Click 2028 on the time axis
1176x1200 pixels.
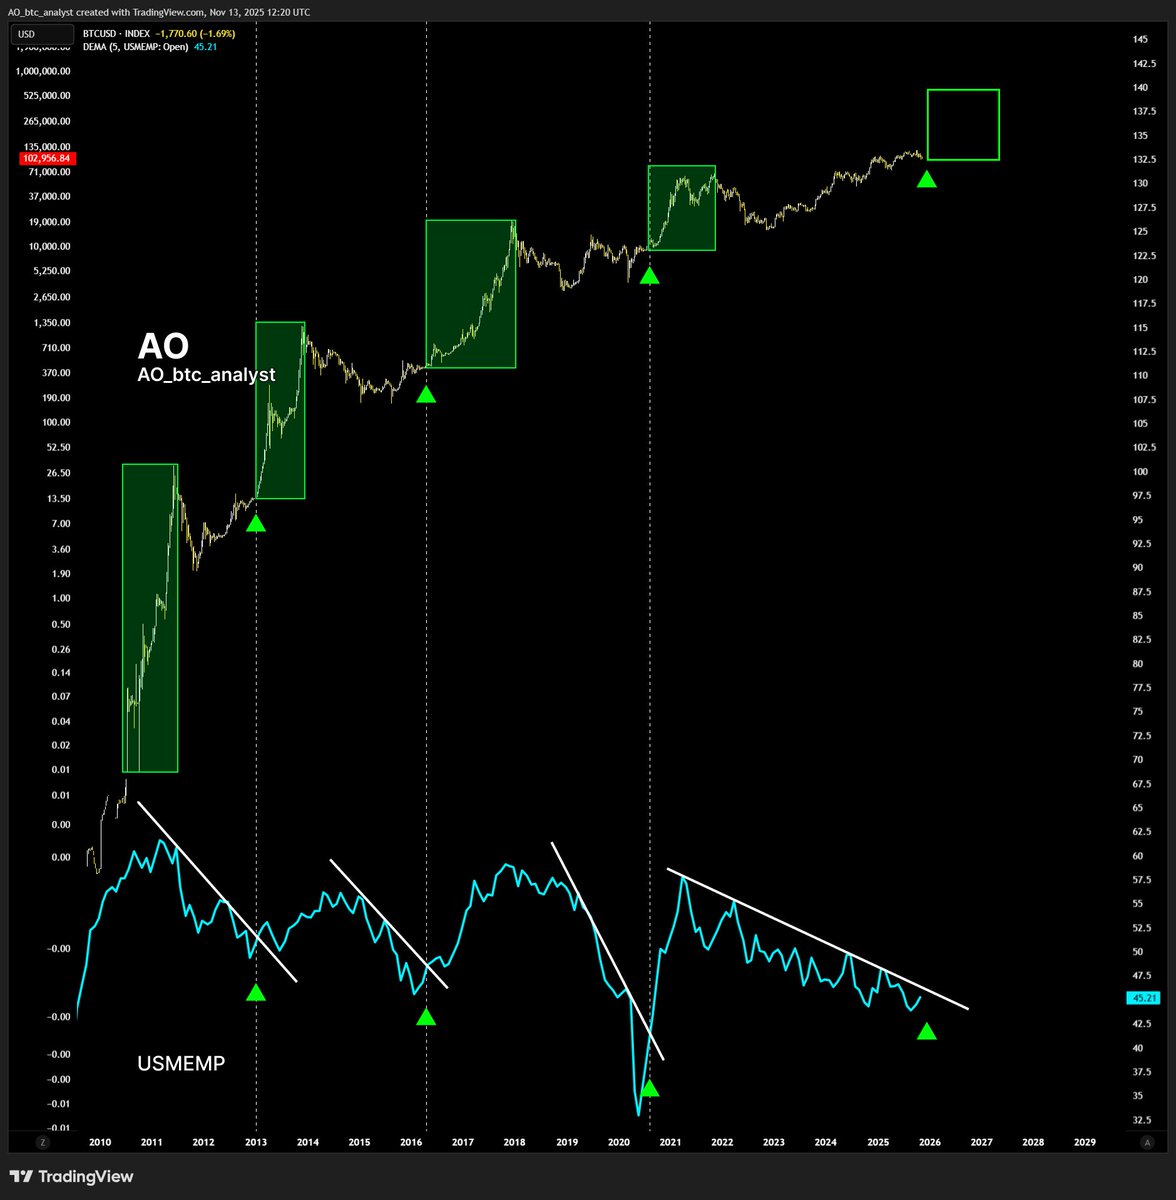click(1033, 1142)
